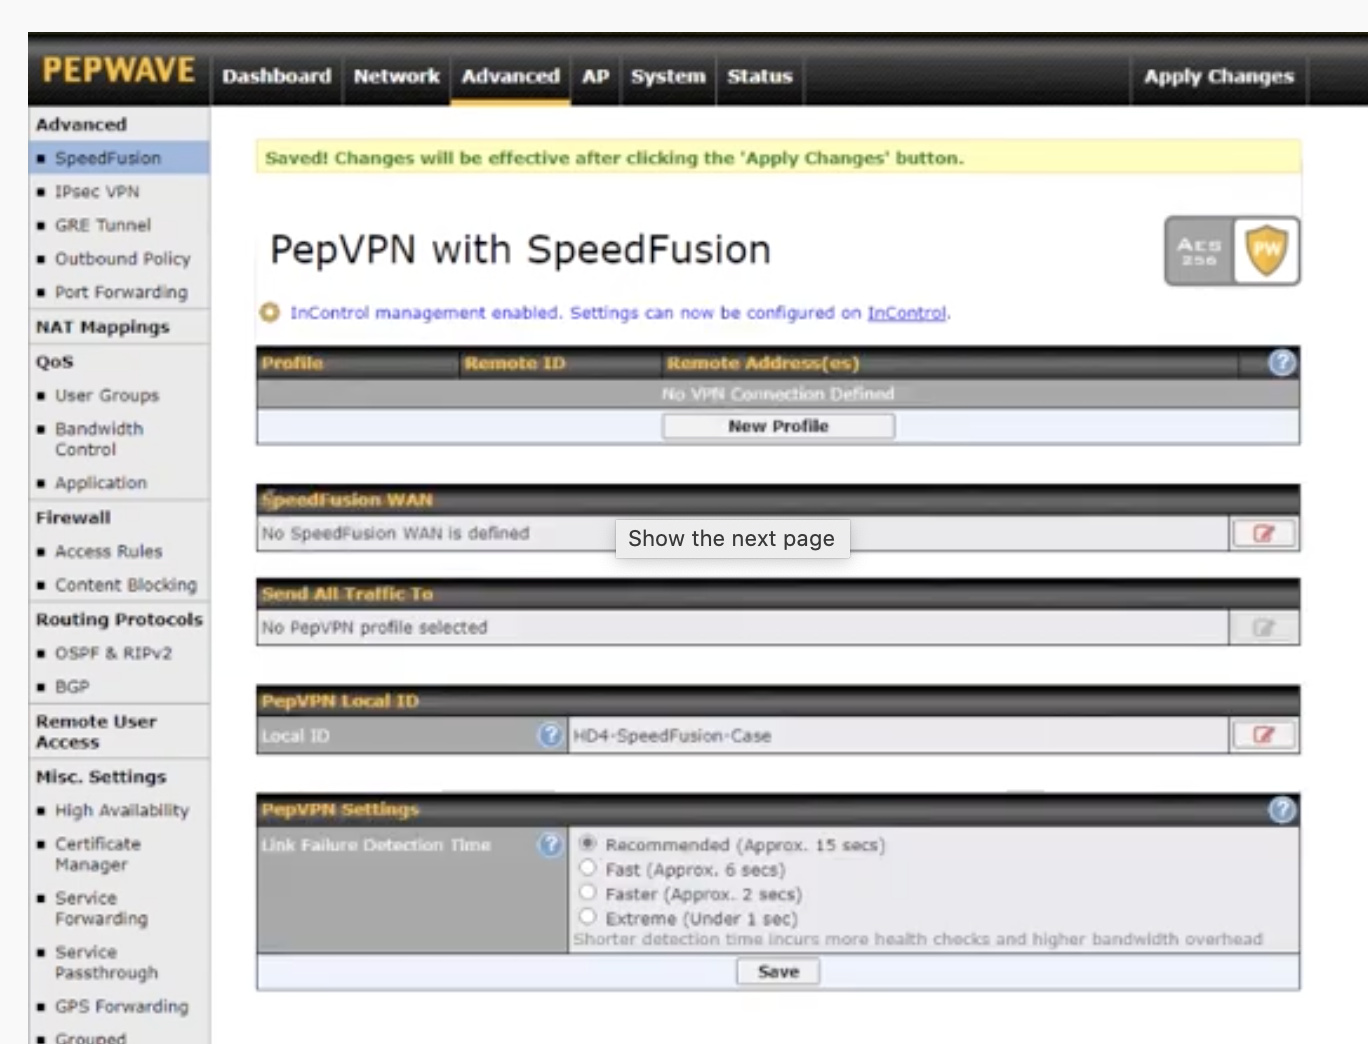The image size is (1368, 1044).
Task: Click the New Profile button
Action: coord(778,426)
